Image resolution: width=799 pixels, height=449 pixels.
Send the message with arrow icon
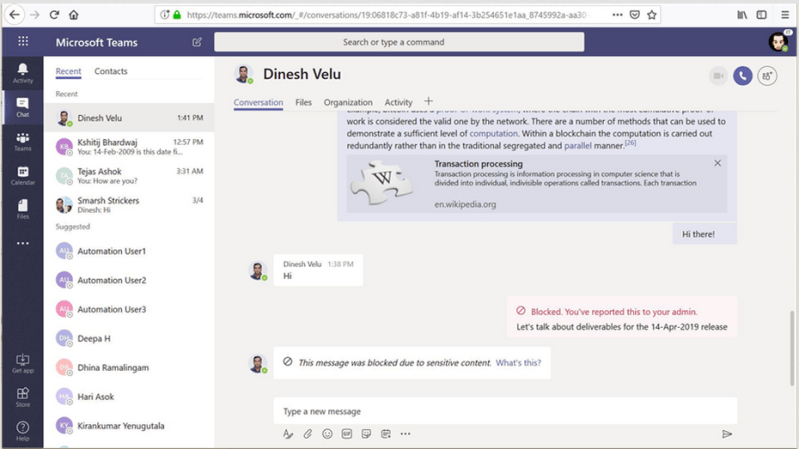(x=727, y=434)
